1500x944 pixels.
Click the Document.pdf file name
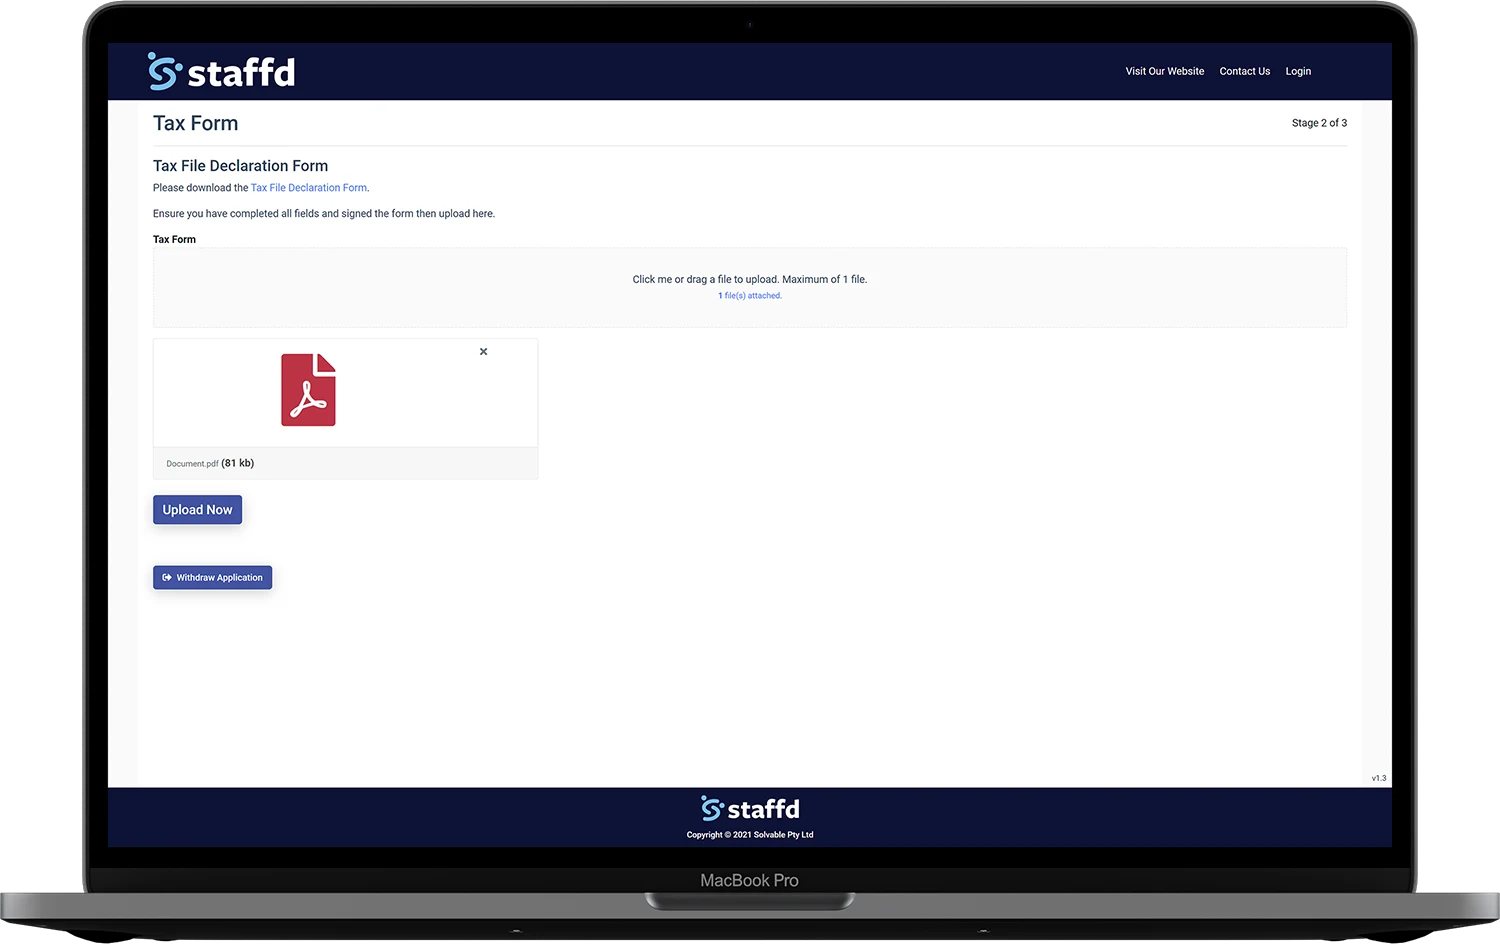pos(192,464)
